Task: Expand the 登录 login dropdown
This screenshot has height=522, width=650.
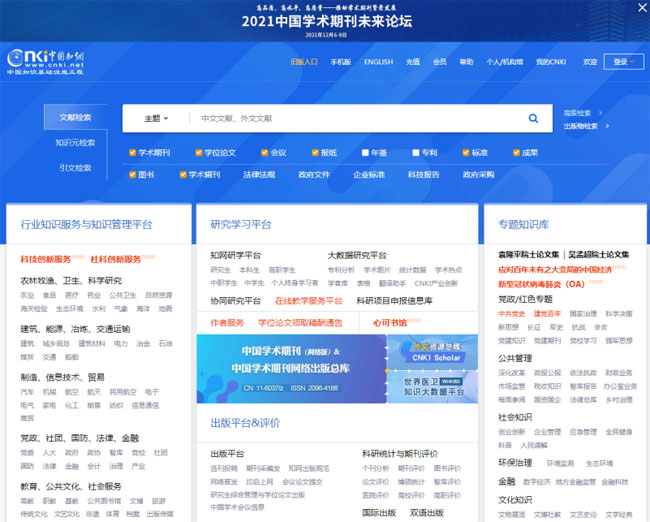Action: [624, 62]
